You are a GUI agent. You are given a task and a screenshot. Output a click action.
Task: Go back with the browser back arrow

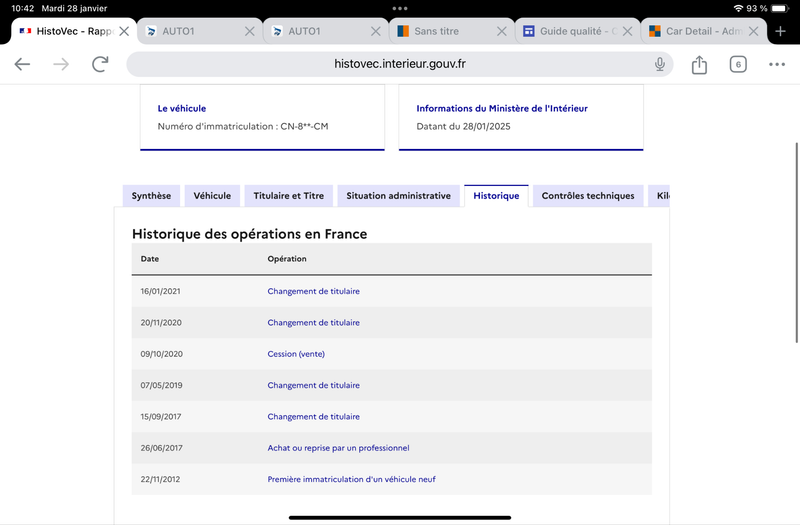click(x=22, y=64)
